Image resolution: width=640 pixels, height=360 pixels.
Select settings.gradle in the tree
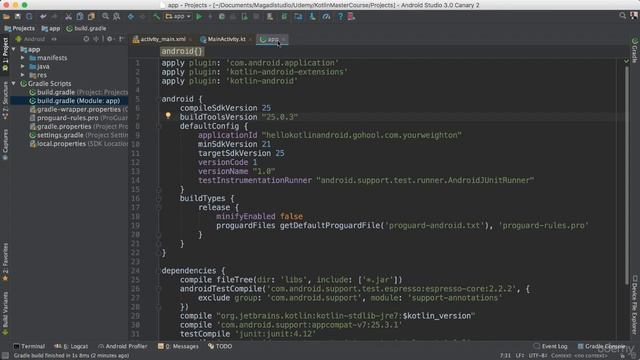coord(78,135)
